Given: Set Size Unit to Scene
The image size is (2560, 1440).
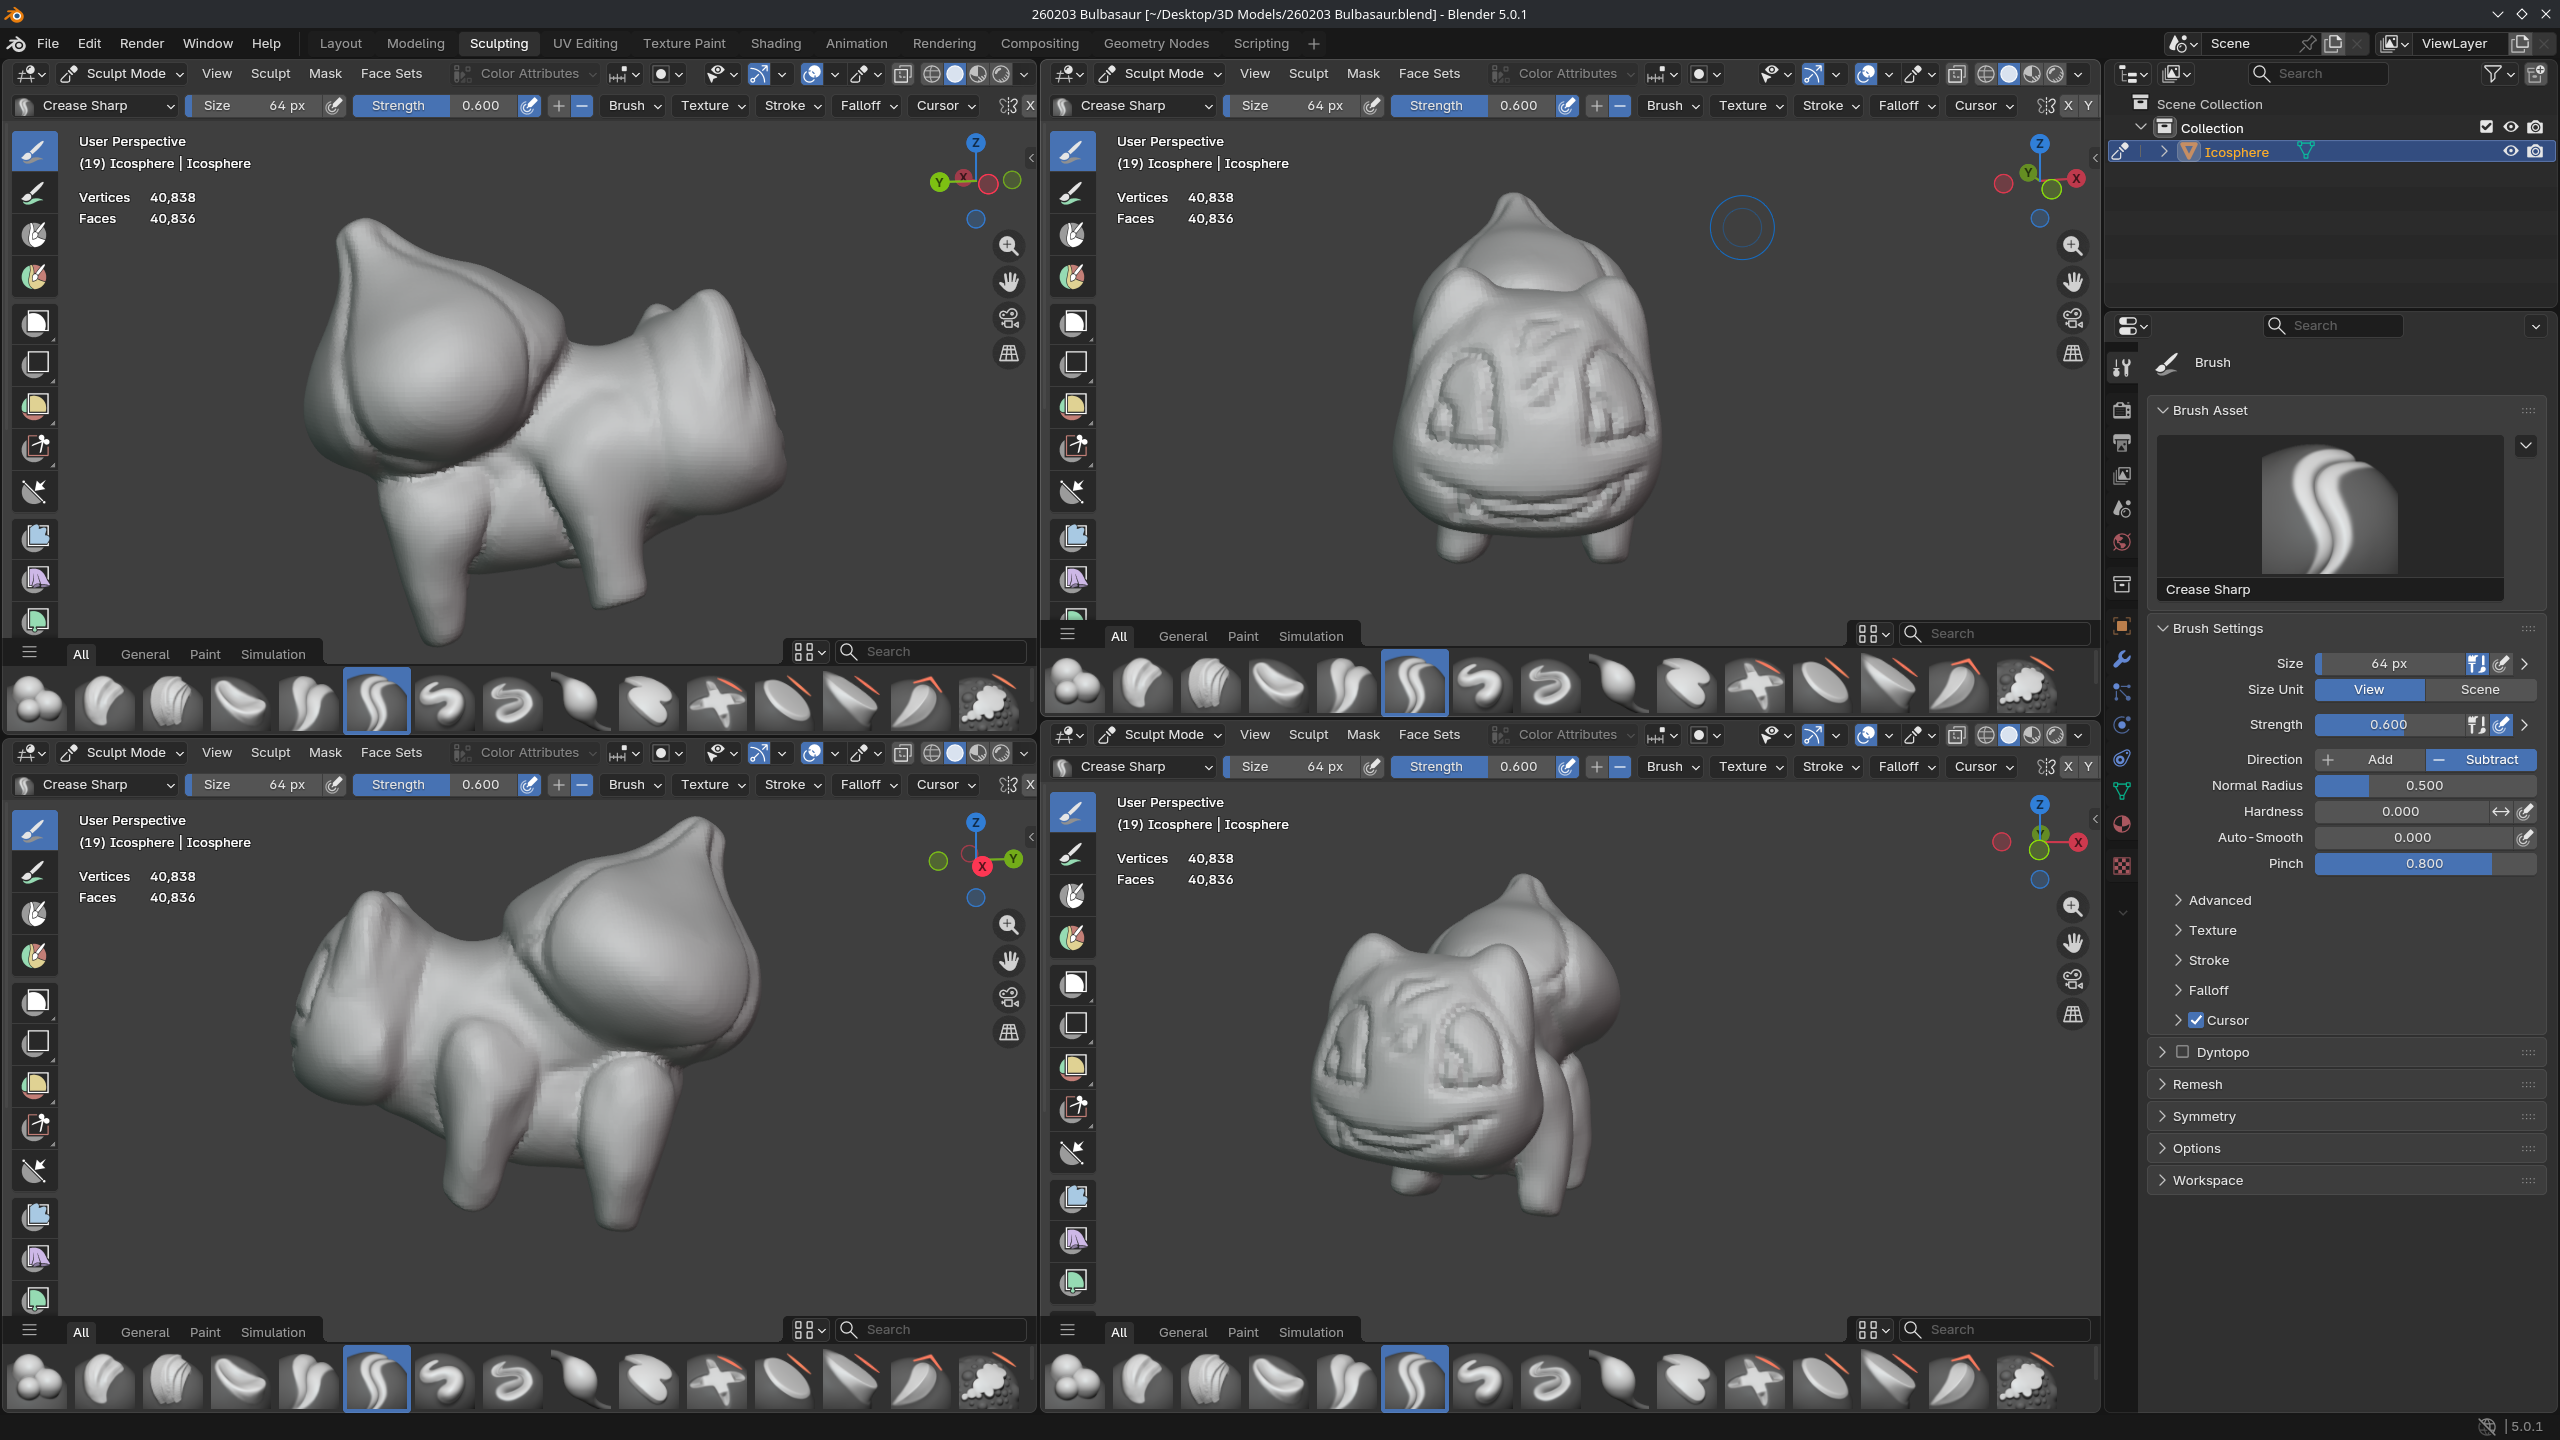Looking at the screenshot, I should (x=2480, y=690).
